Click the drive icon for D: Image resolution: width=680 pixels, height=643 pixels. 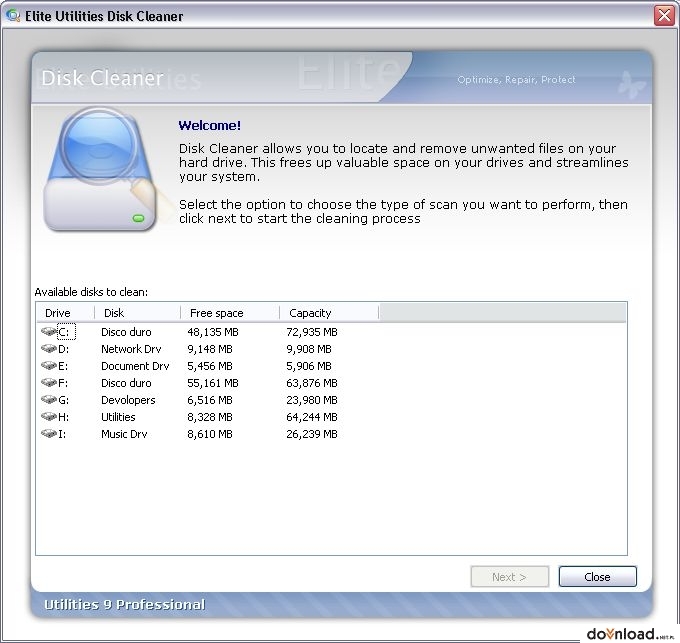click(49, 349)
